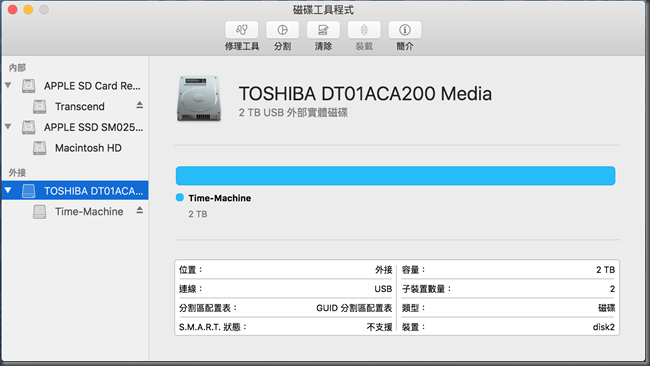Collapse the TOSHIBA DT01ACA disk tree
This screenshot has width=650, height=366.
tap(8, 190)
